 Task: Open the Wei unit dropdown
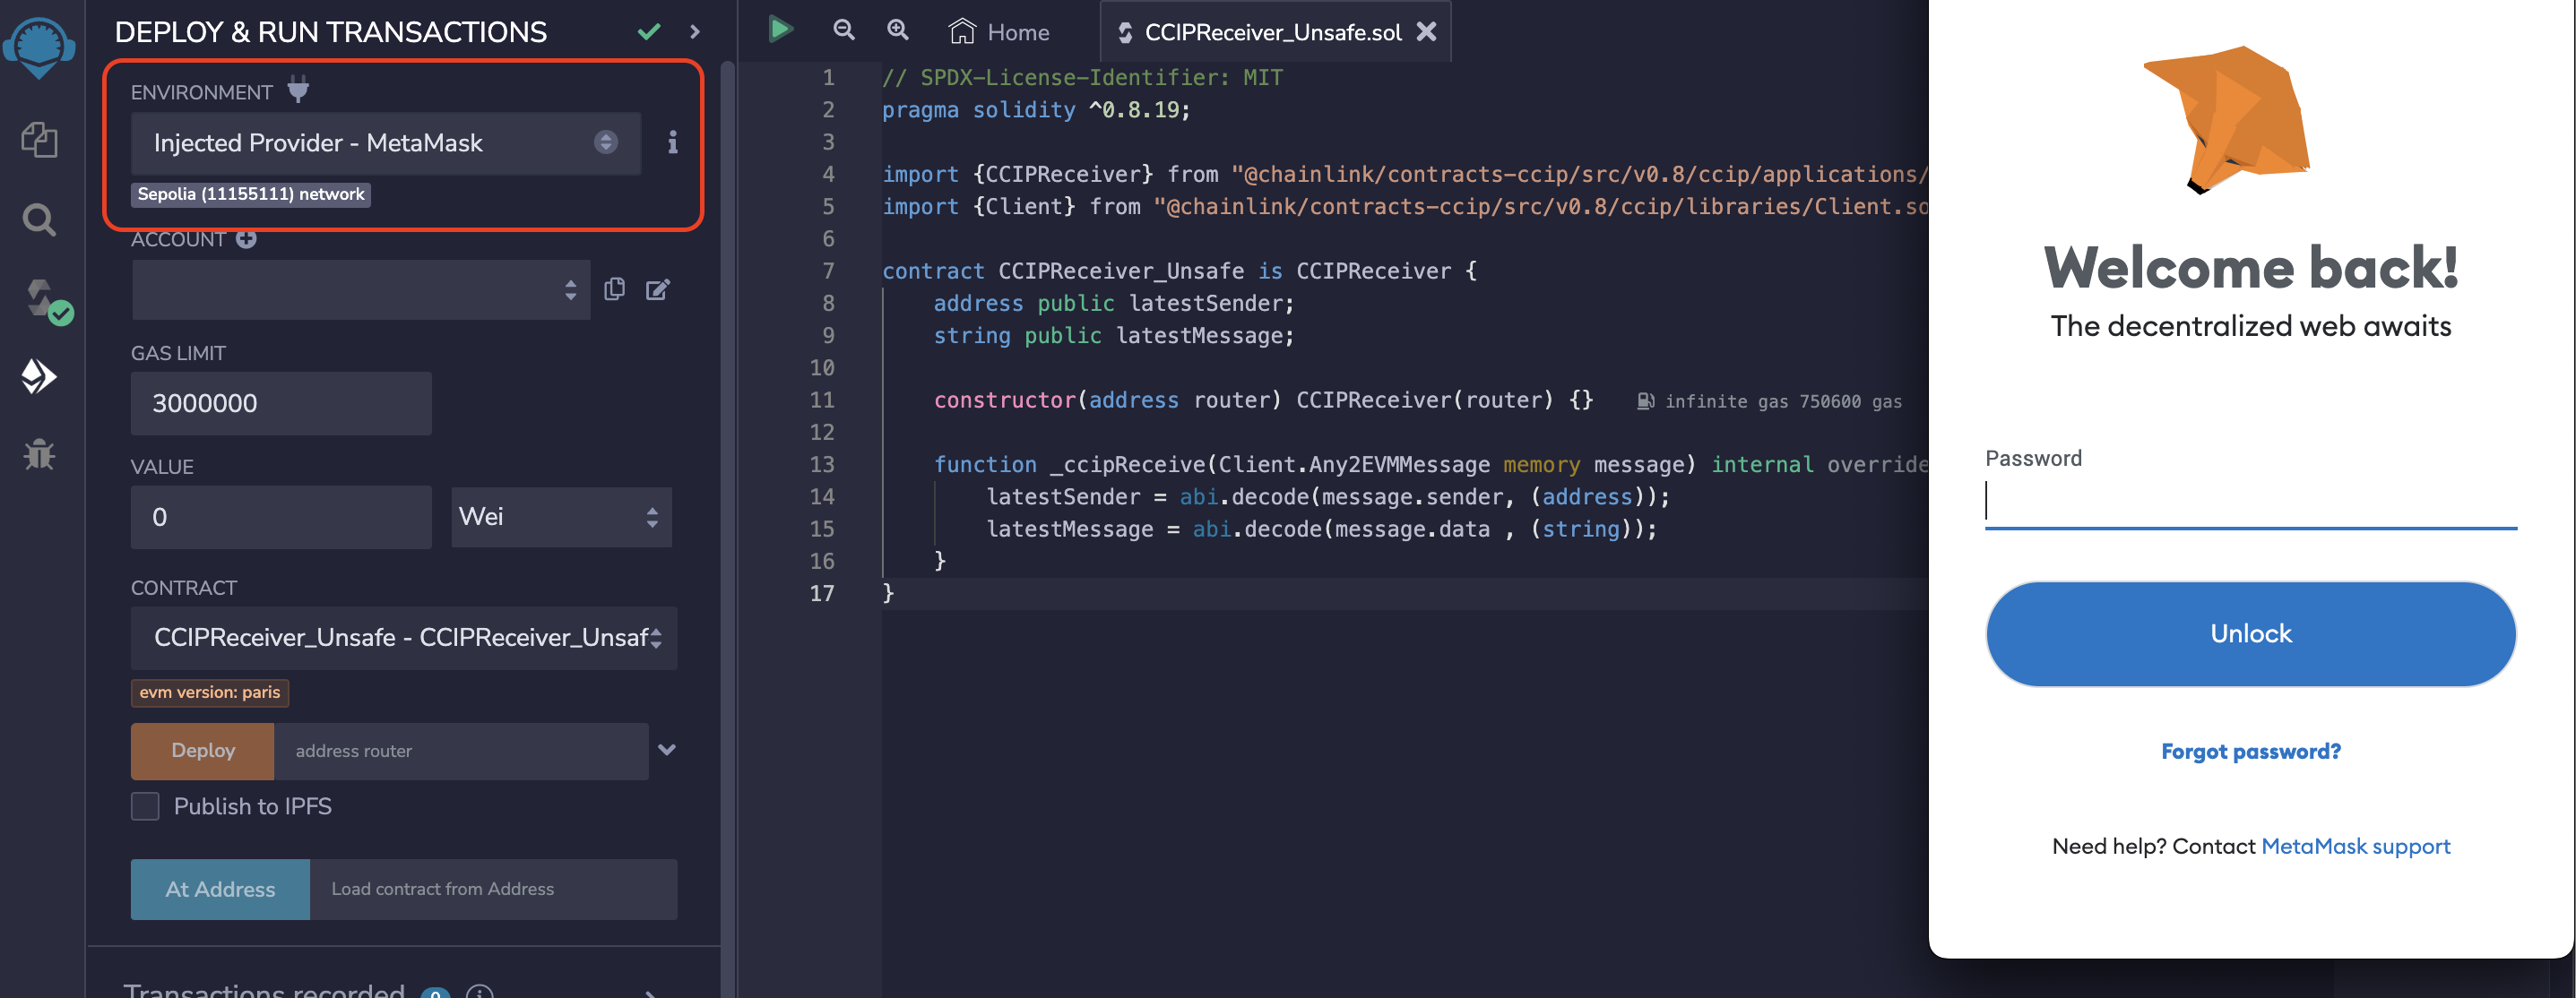click(560, 517)
